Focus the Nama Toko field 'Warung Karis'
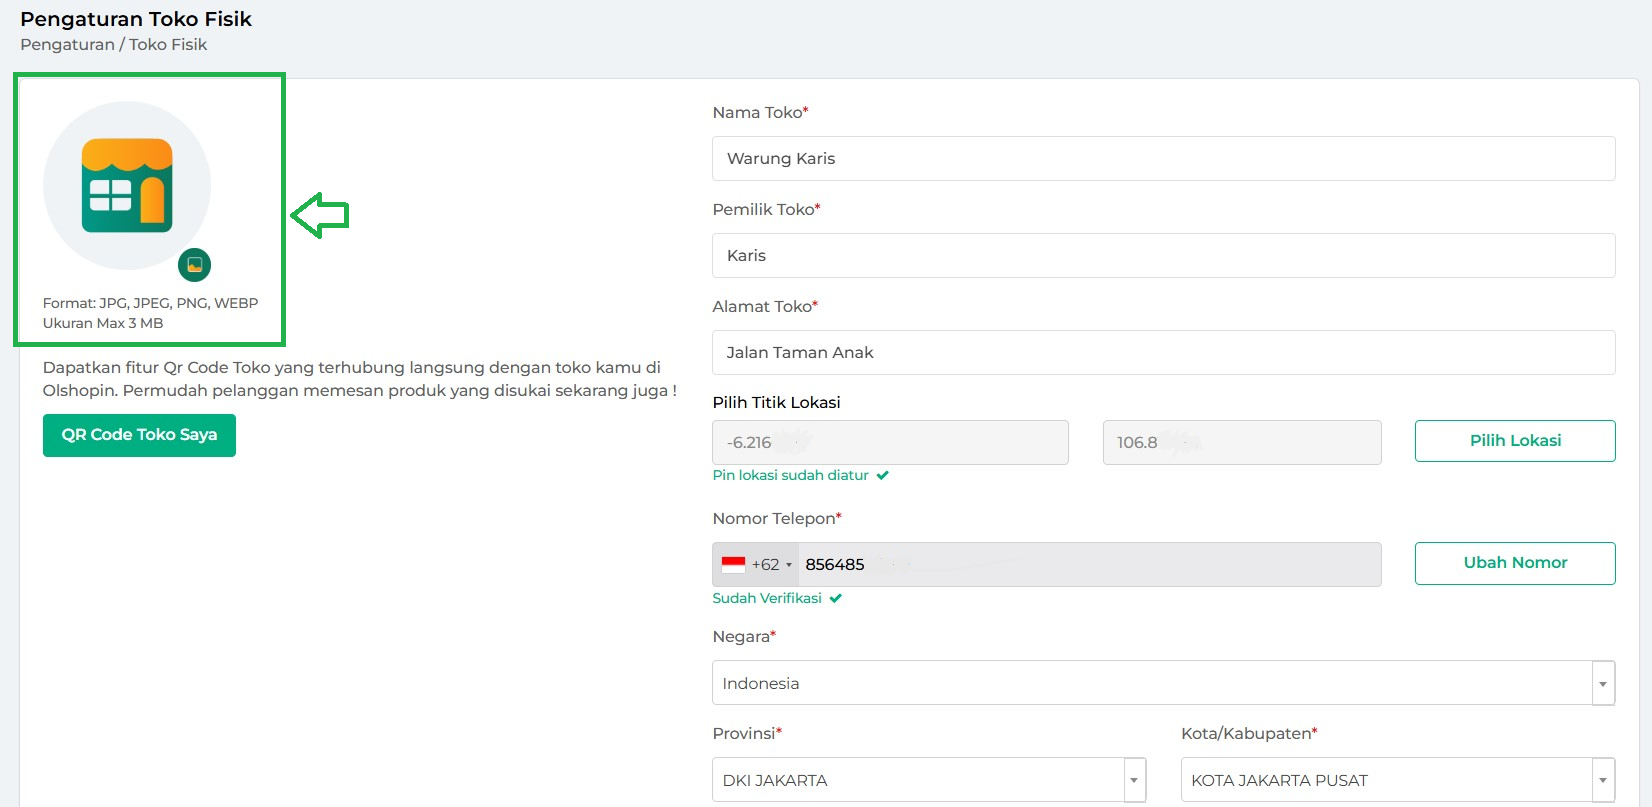The width and height of the screenshot is (1652, 807). pos(1163,159)
